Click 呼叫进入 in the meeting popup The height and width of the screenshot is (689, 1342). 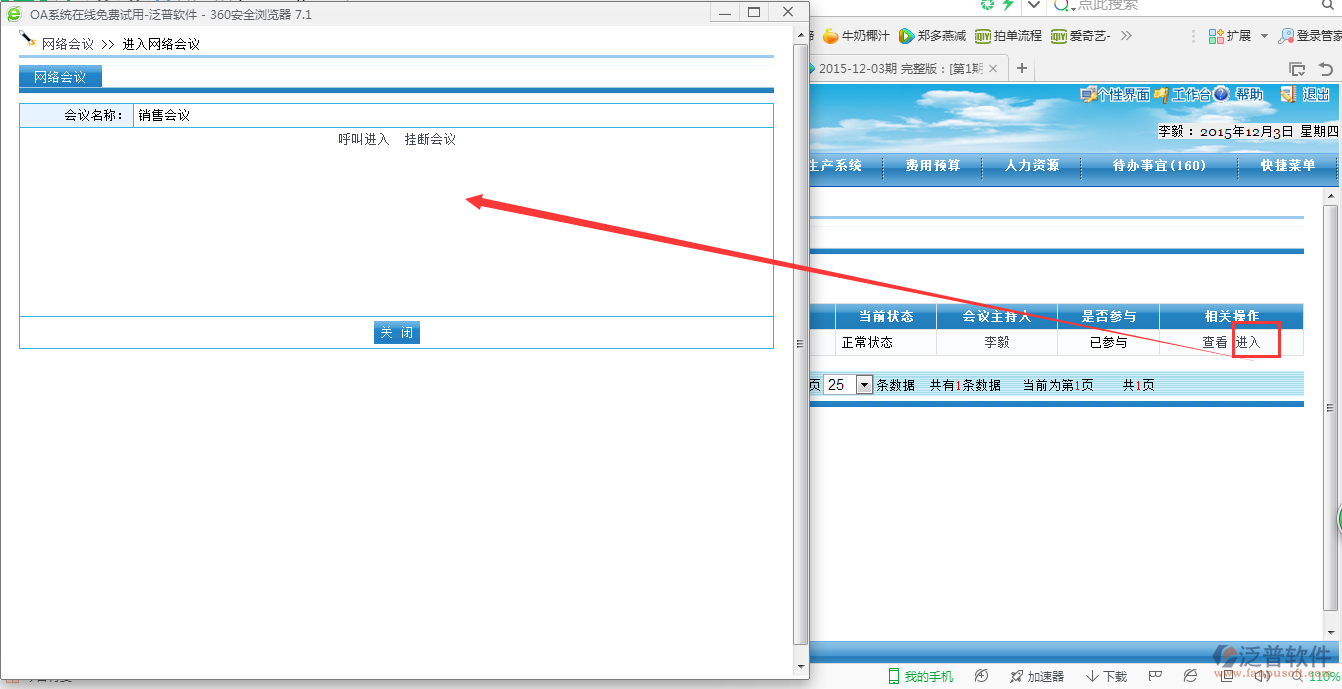[x=364, y=140]
